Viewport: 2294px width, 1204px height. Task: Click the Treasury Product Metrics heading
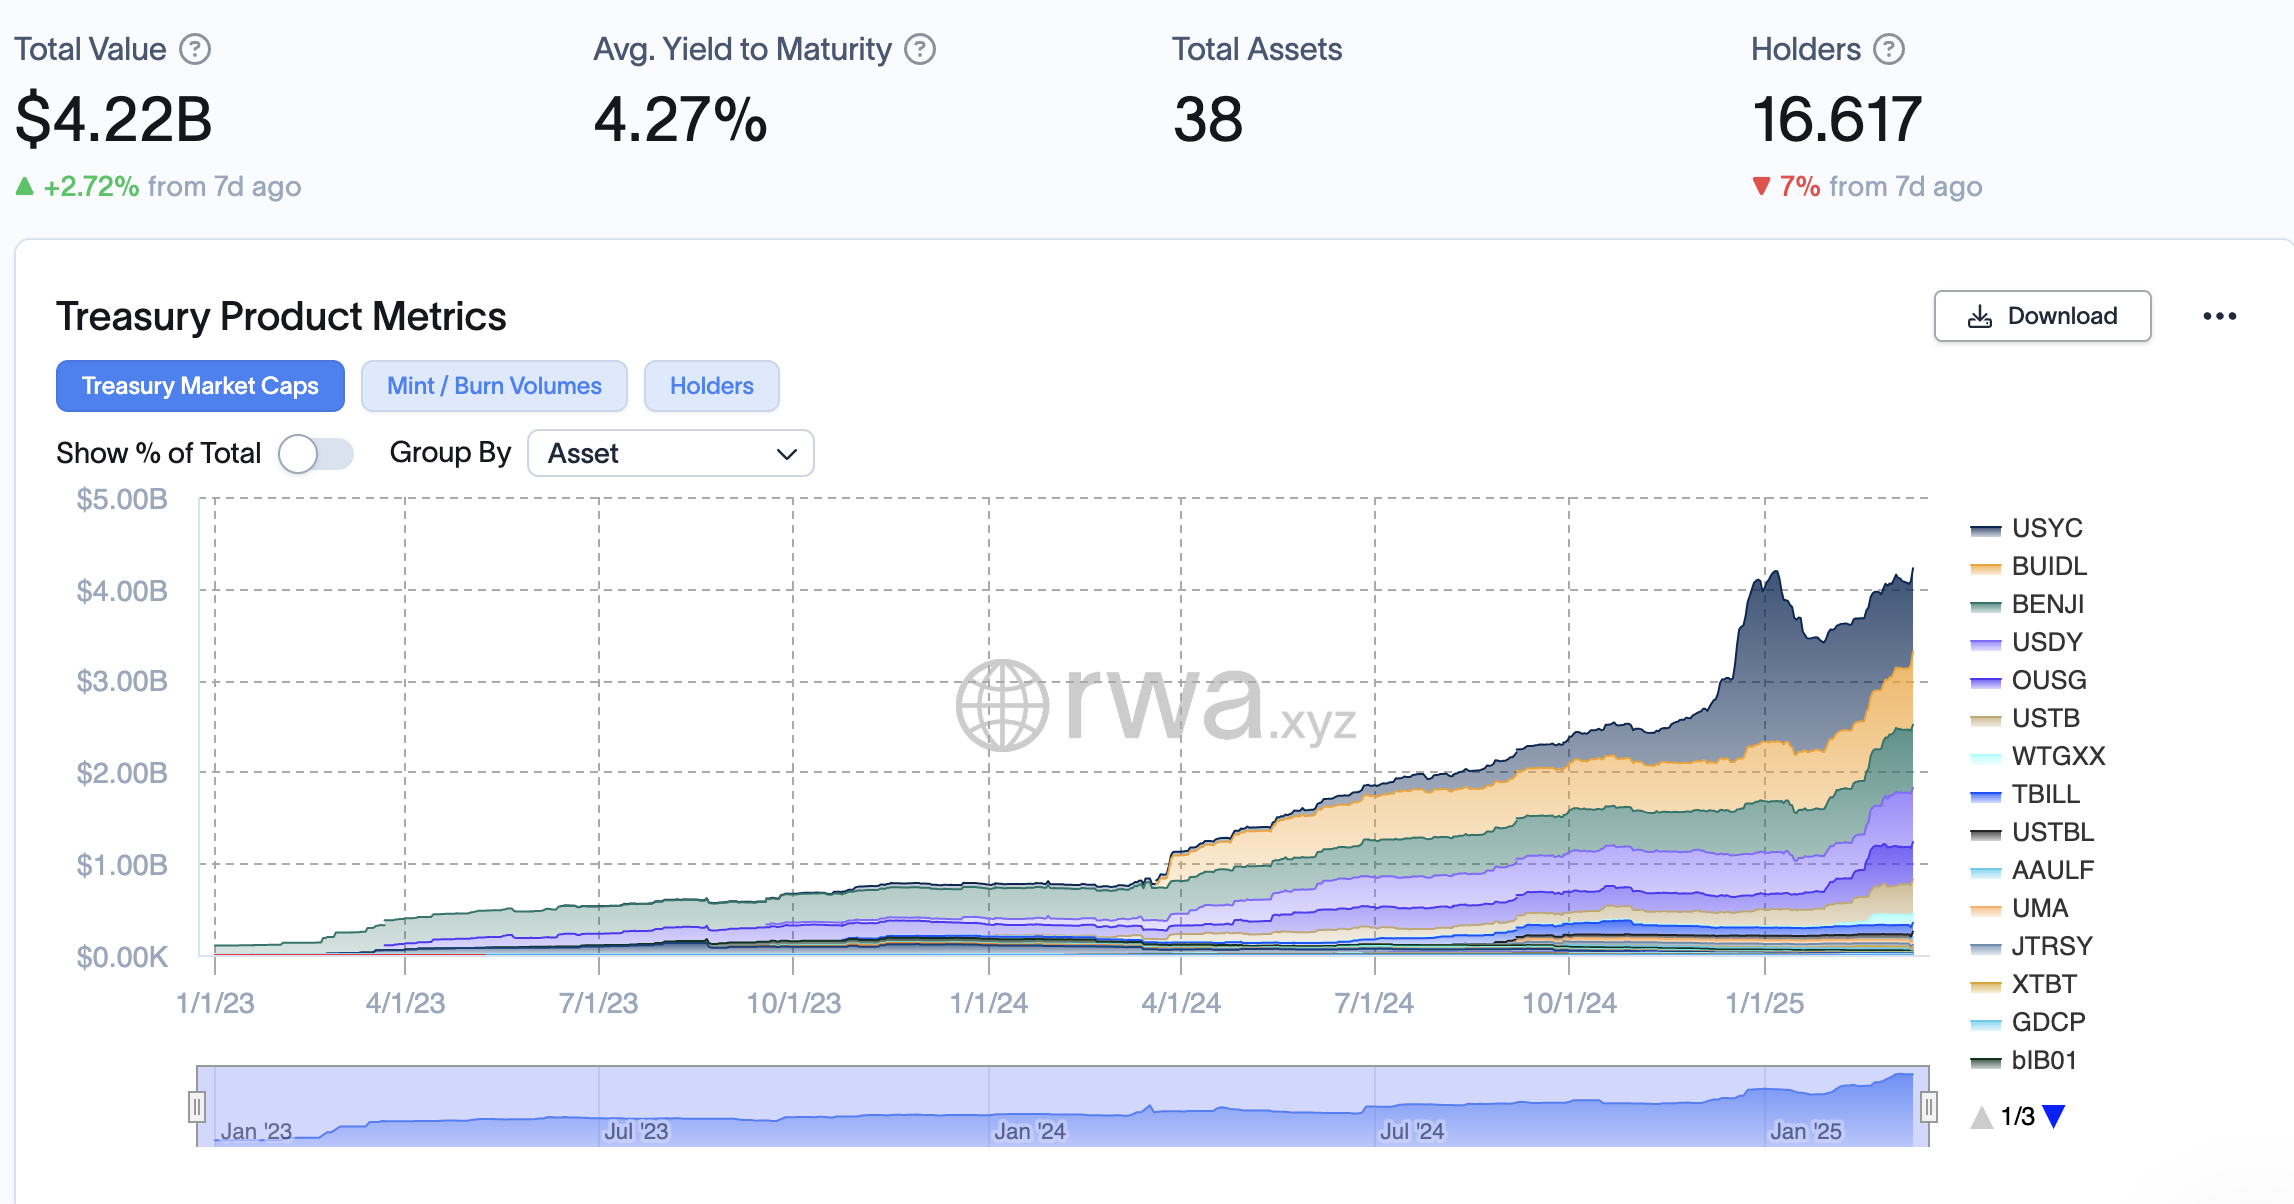(x=281, y=316)
